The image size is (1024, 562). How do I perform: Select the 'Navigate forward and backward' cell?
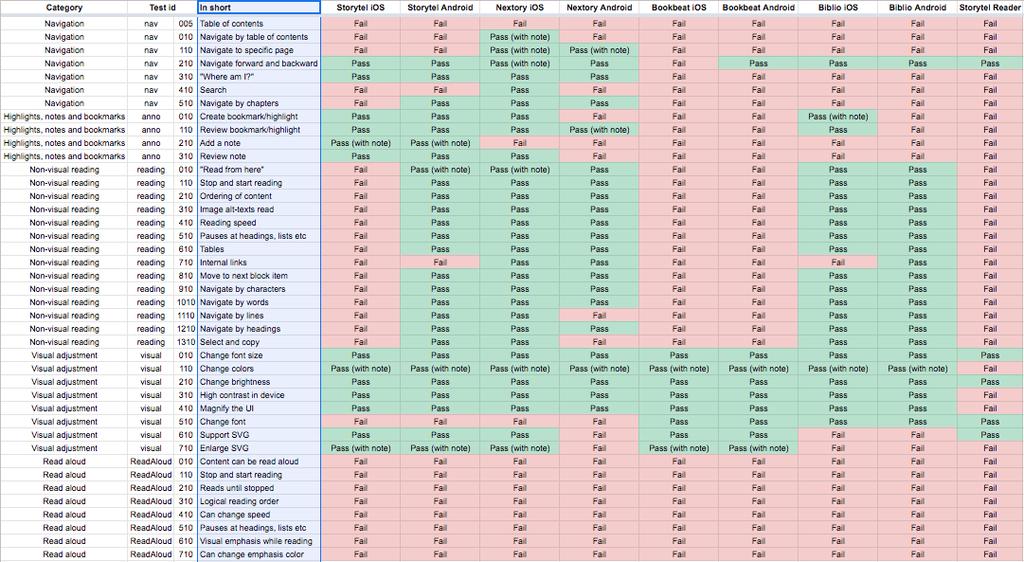point(259,63)
